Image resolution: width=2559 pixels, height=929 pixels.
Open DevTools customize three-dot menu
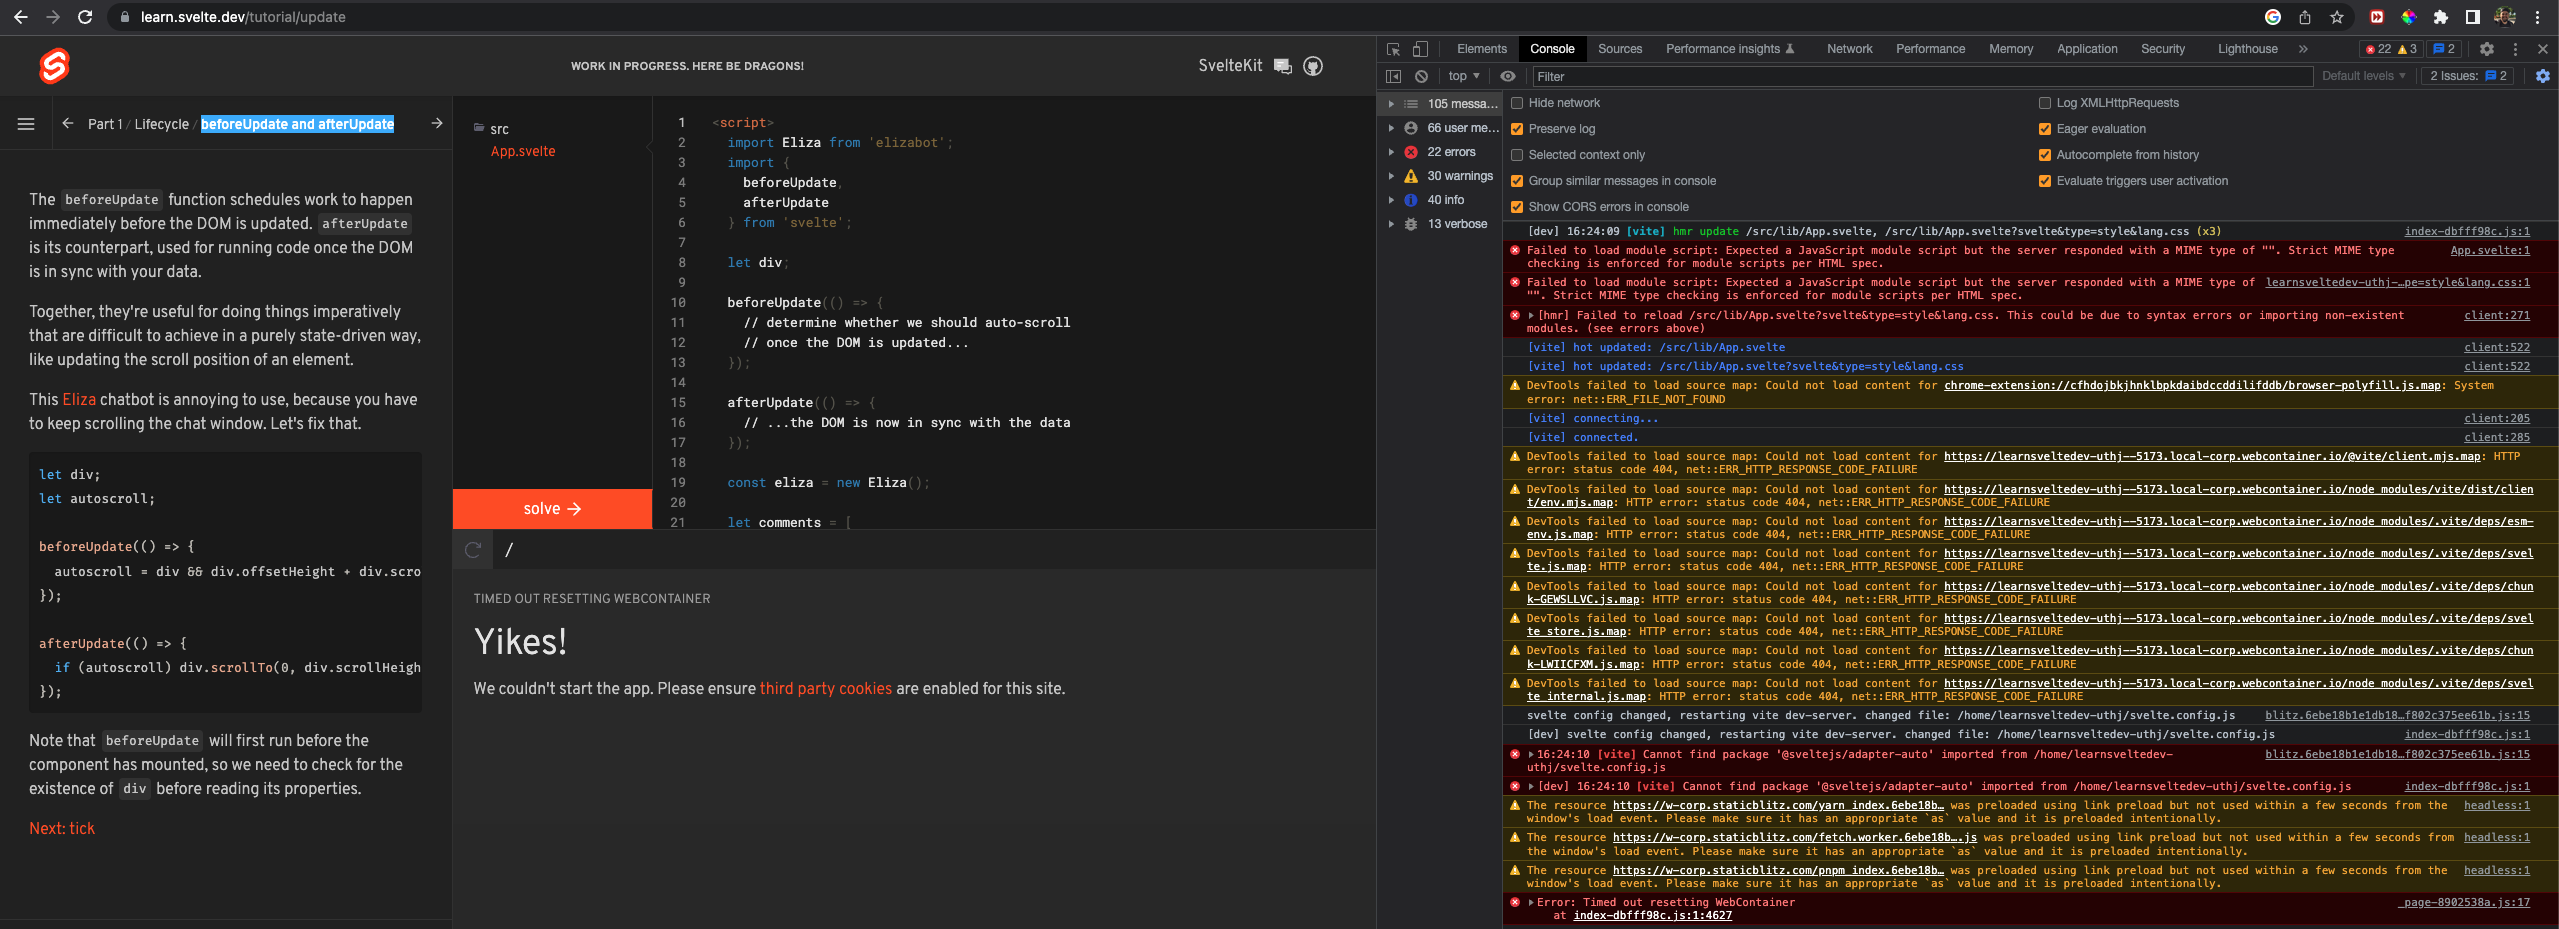pyautogui.click(x=2515, y=49)
